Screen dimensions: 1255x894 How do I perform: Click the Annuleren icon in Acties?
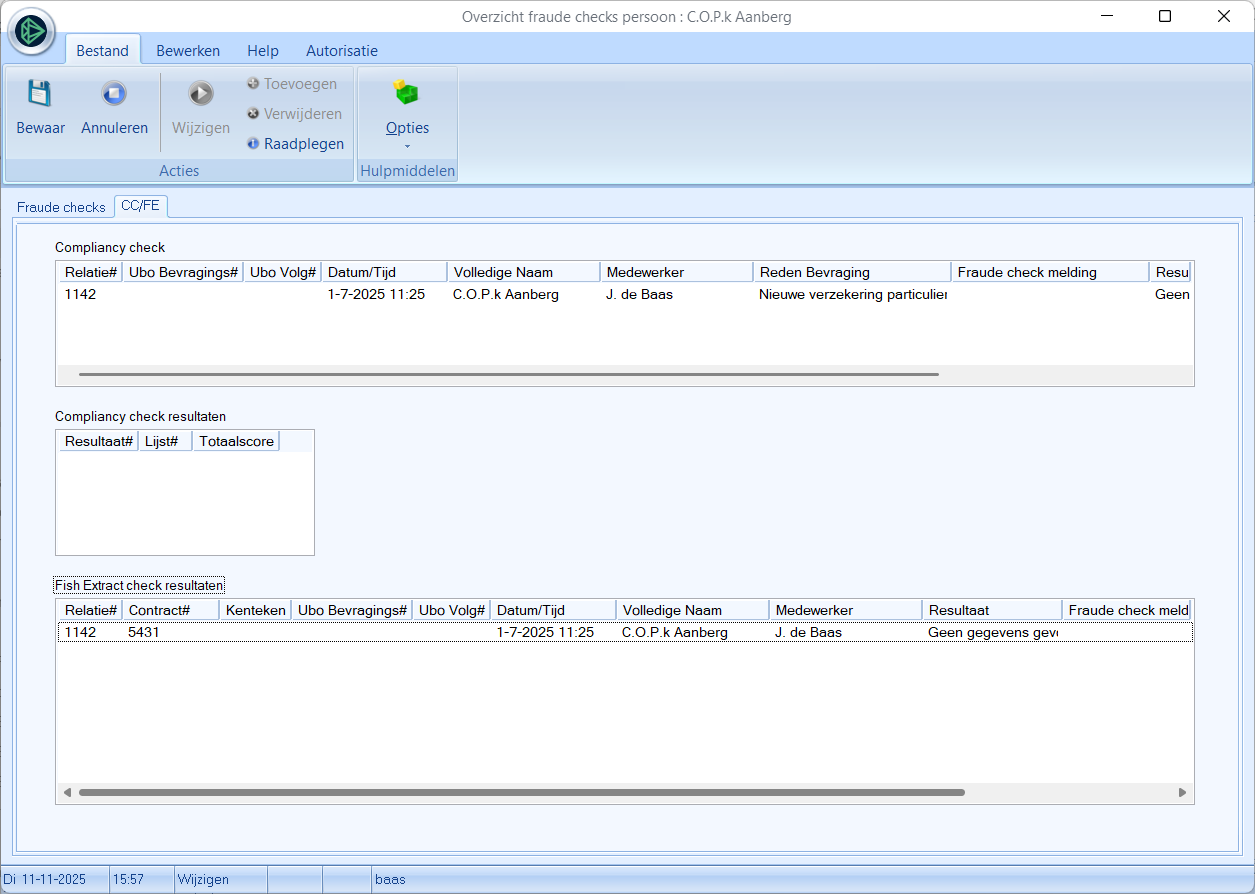tap(114, 94)
